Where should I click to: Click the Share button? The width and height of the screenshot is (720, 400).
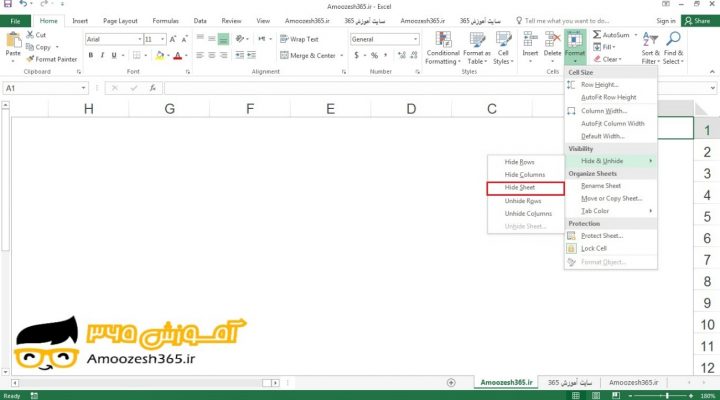click(698, 21)
